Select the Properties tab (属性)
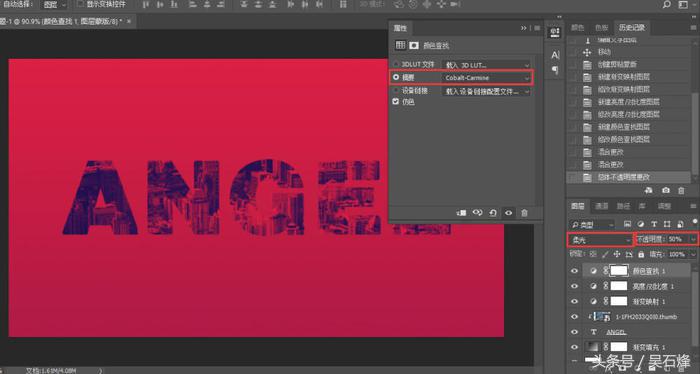Screen dimensions: 700x374 [400, 28]
